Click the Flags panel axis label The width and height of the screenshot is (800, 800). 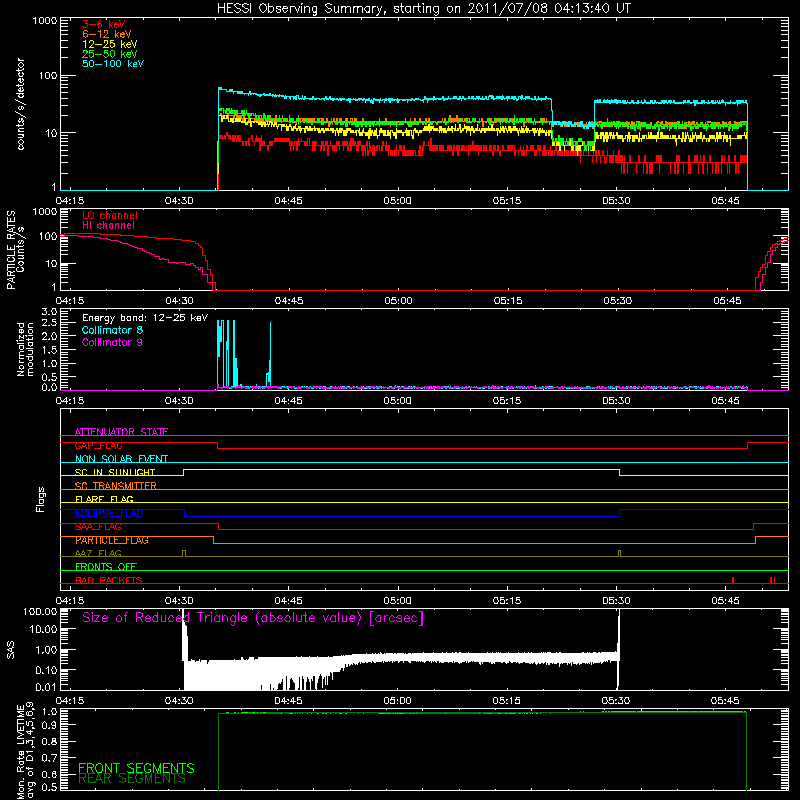41,499
